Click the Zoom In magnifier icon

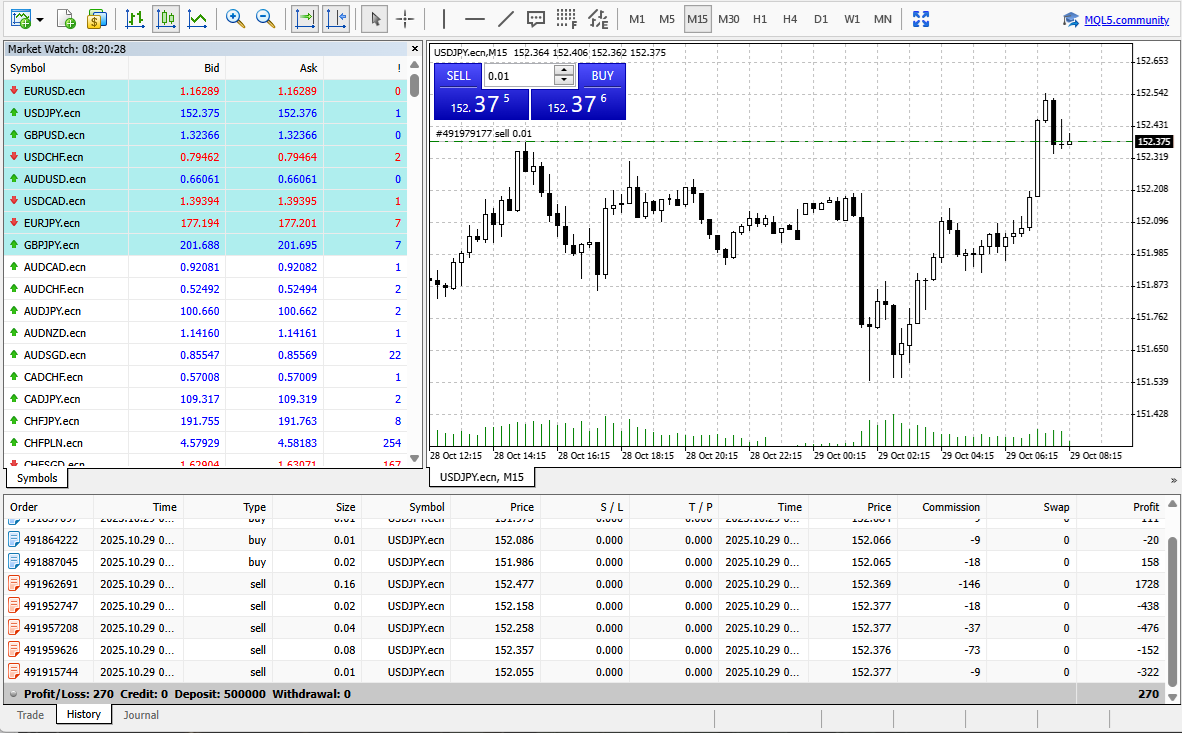(235, 19)
